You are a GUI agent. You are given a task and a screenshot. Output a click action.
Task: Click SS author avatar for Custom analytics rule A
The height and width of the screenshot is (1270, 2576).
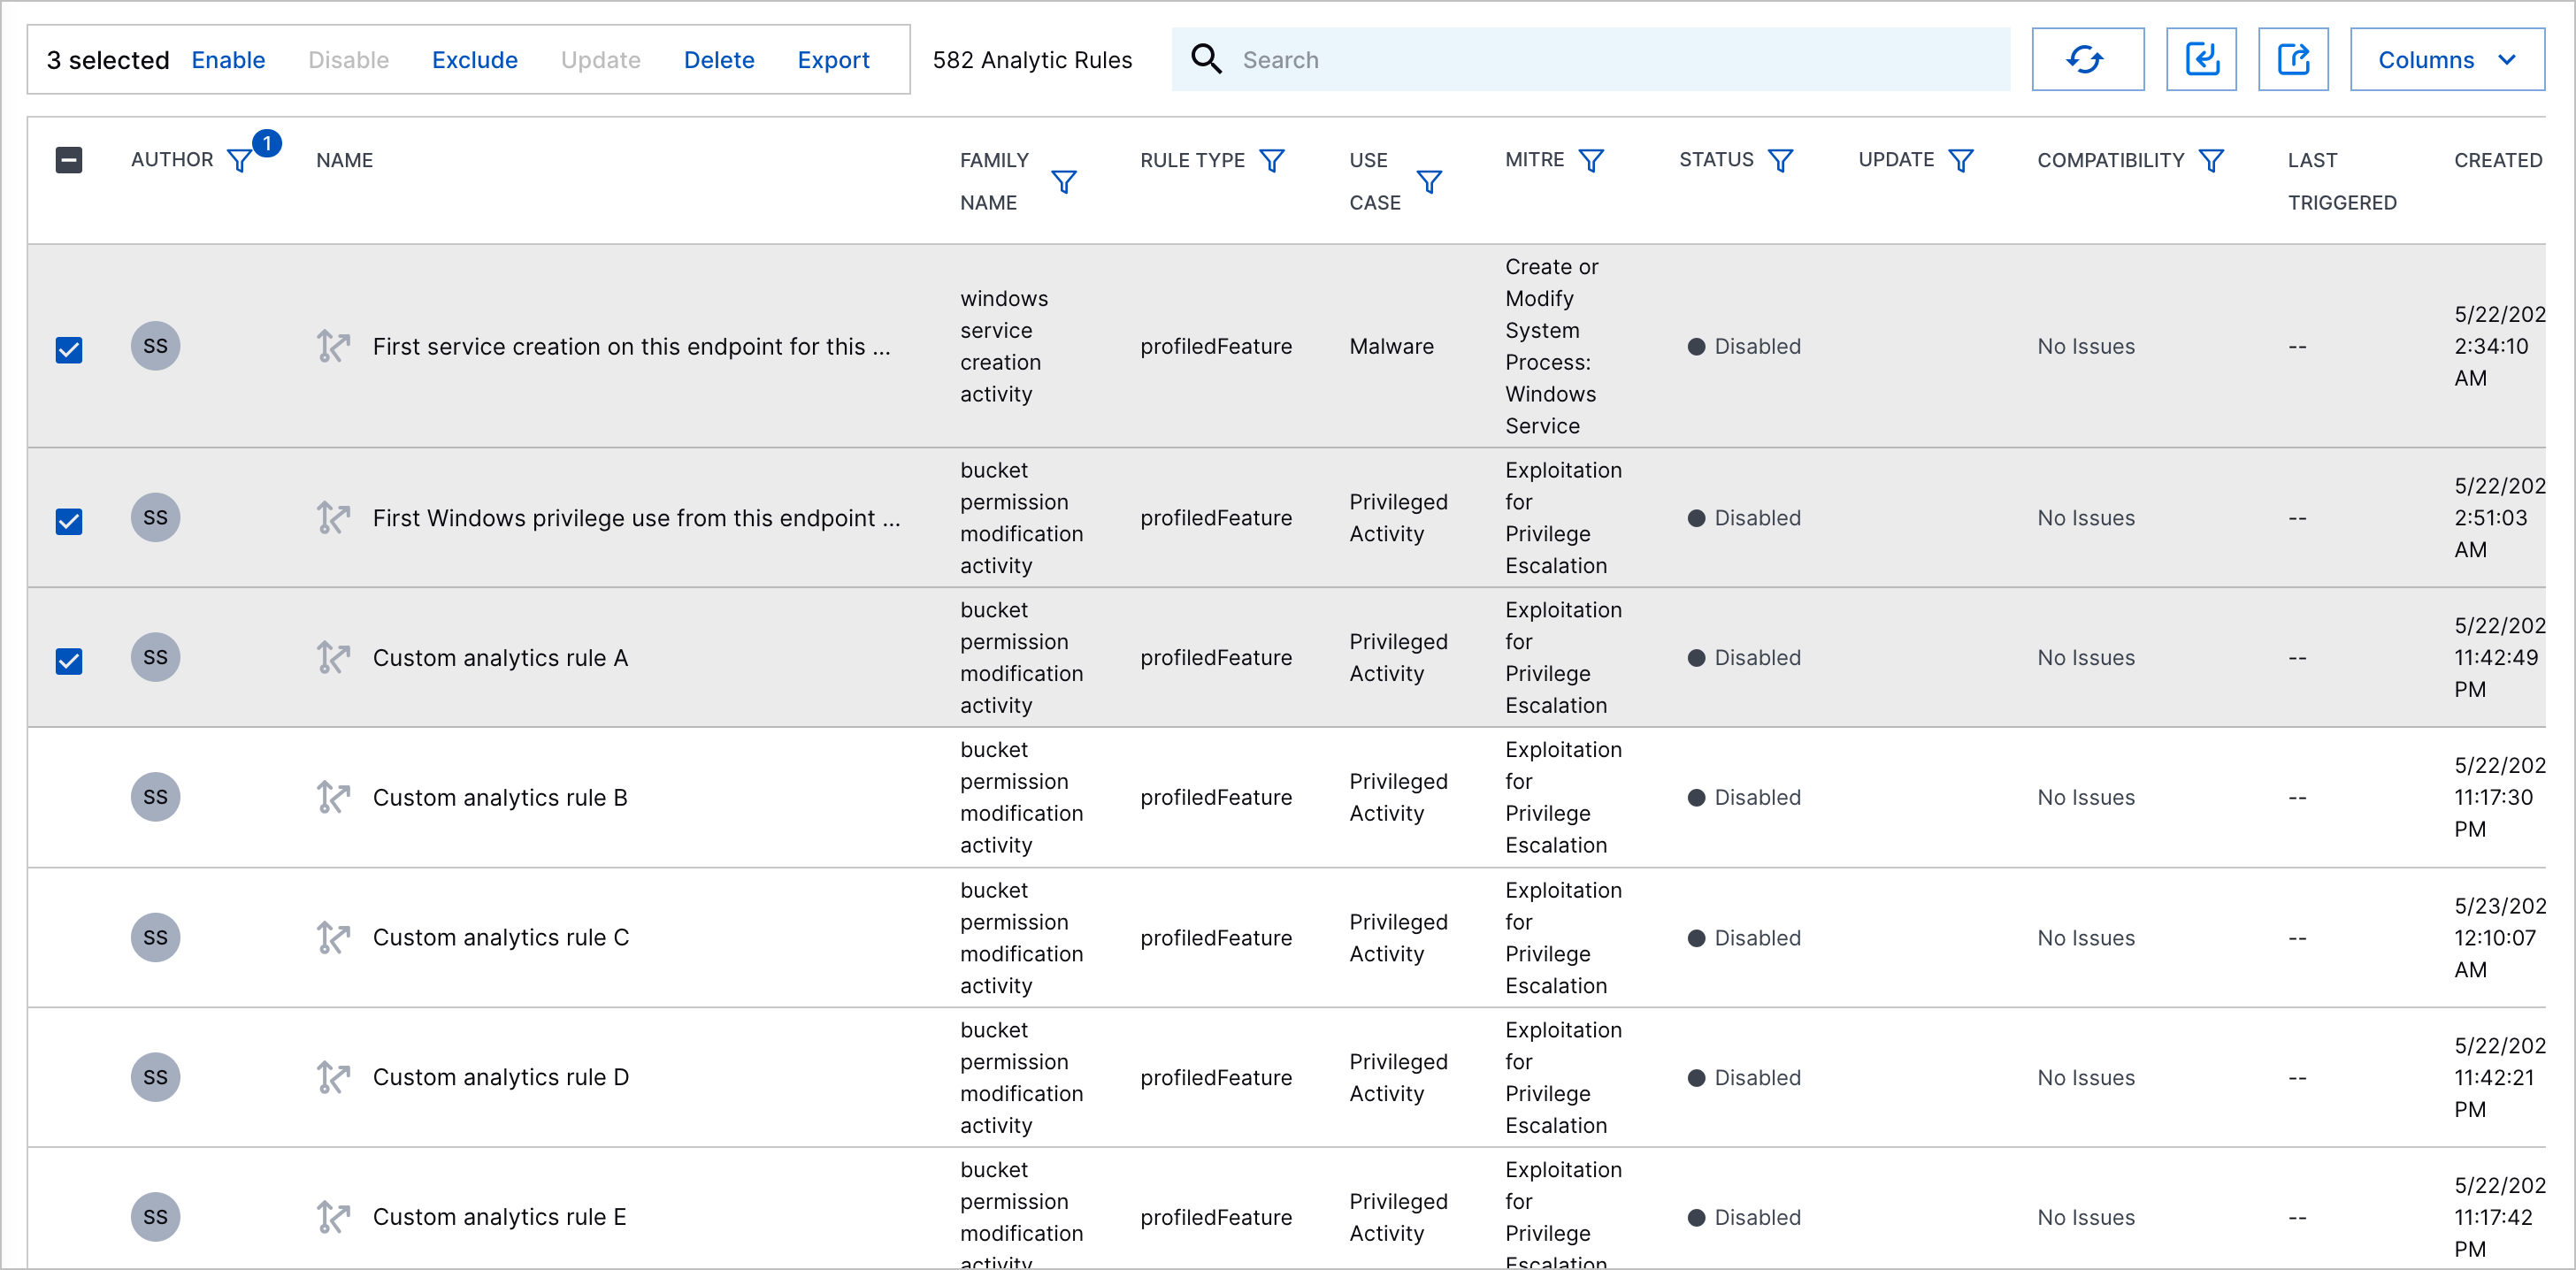156,658
